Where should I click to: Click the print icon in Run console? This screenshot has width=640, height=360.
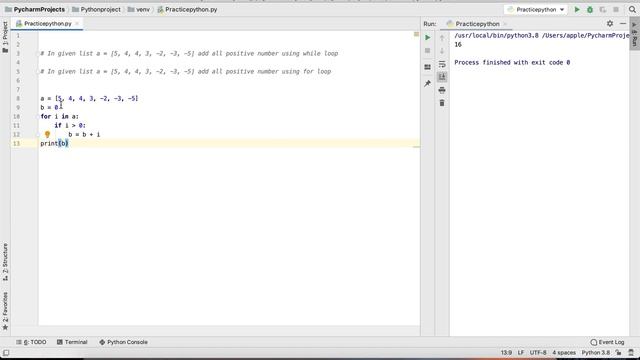click(x=442, y=90)
